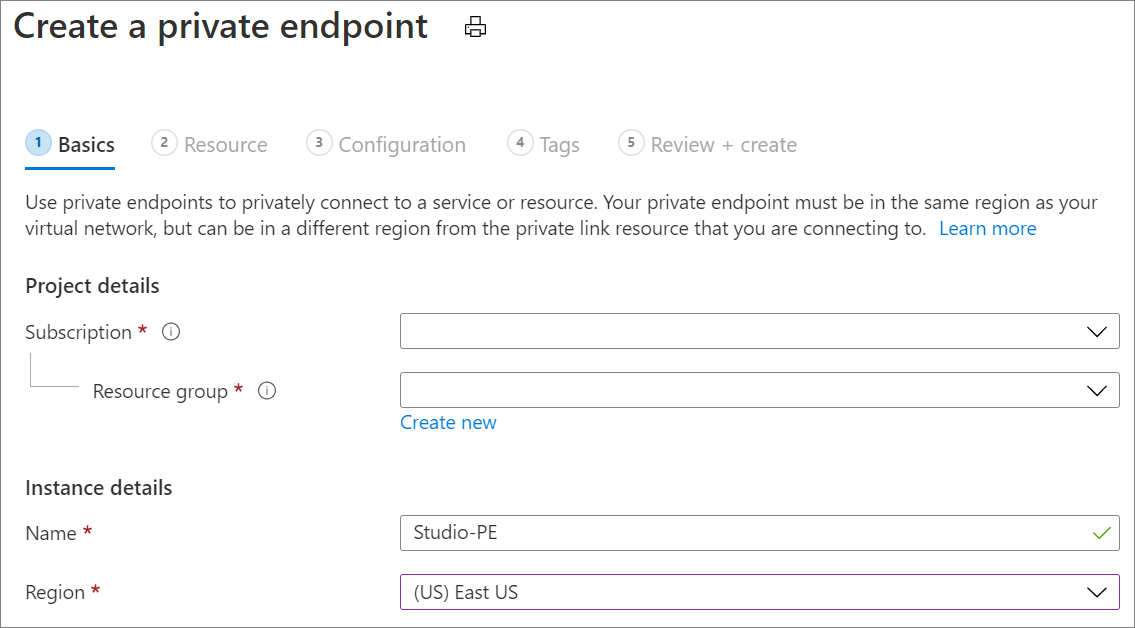Open the Tags tab

559,145
